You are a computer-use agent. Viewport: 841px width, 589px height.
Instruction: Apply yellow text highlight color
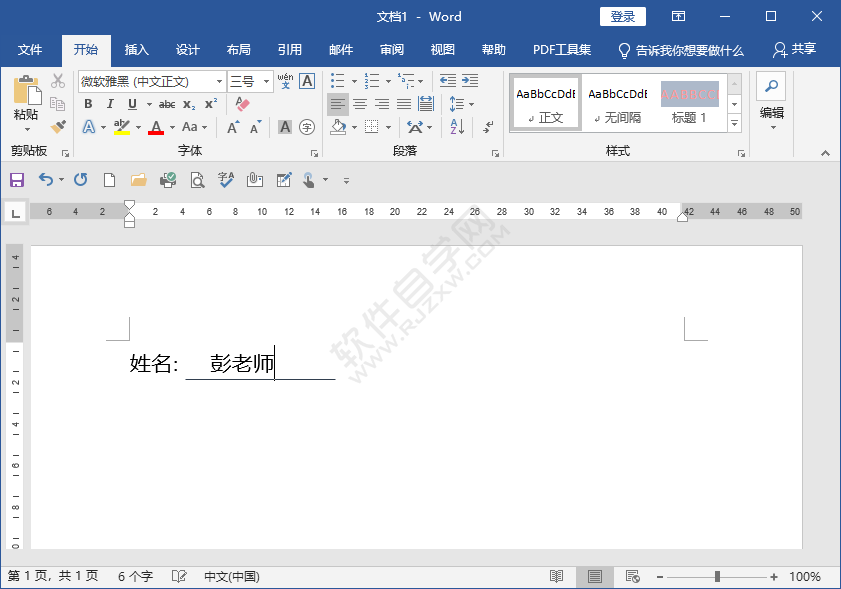click(122, 127)
